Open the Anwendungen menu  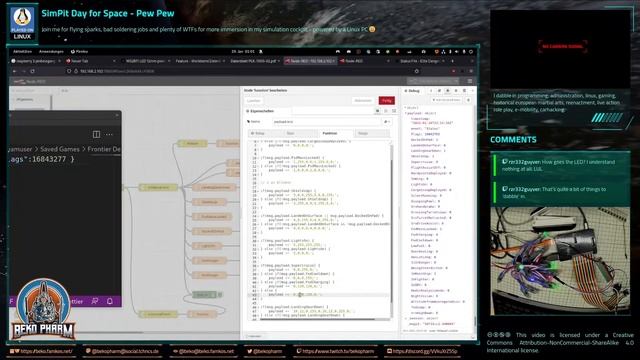pos(51,51)
